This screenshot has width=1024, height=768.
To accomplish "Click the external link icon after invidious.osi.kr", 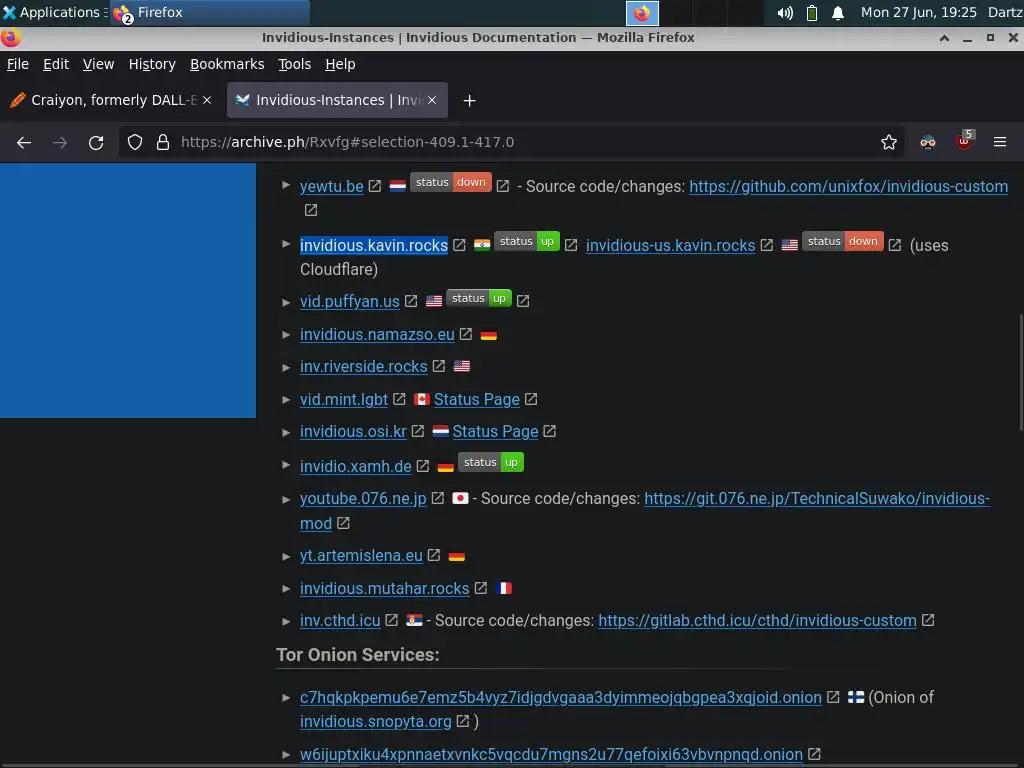I will pos(418,431).
